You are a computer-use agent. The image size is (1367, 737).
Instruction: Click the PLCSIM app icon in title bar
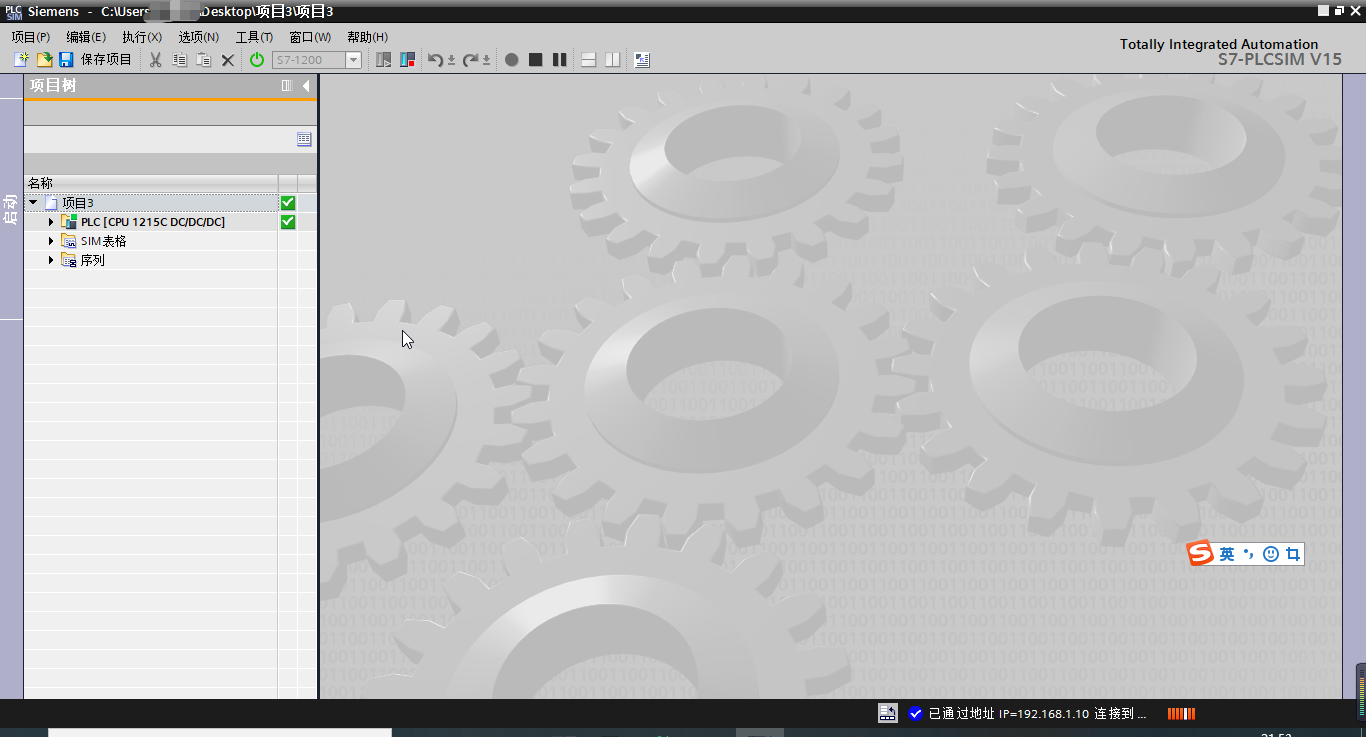13,11
